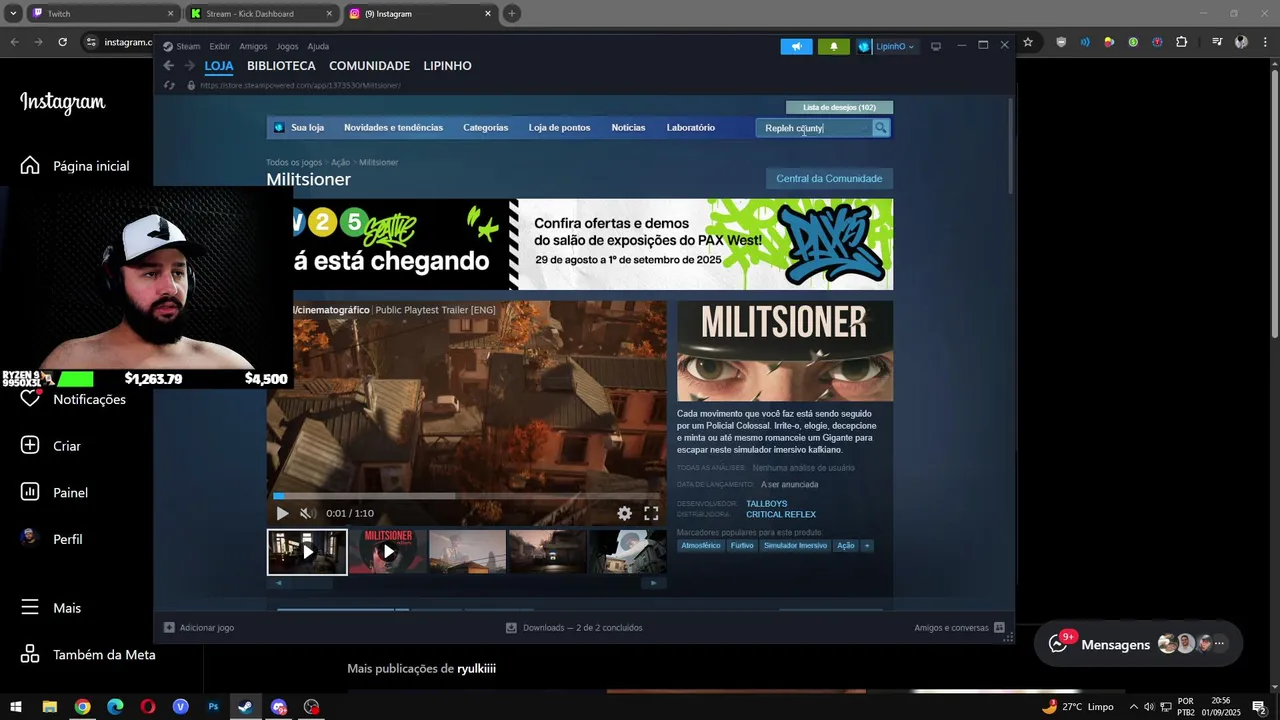Image resolution: width=1280 pixels, height=720 pixels.
Task: Open developer TALLBOYS link
Action: coord(766,504)
